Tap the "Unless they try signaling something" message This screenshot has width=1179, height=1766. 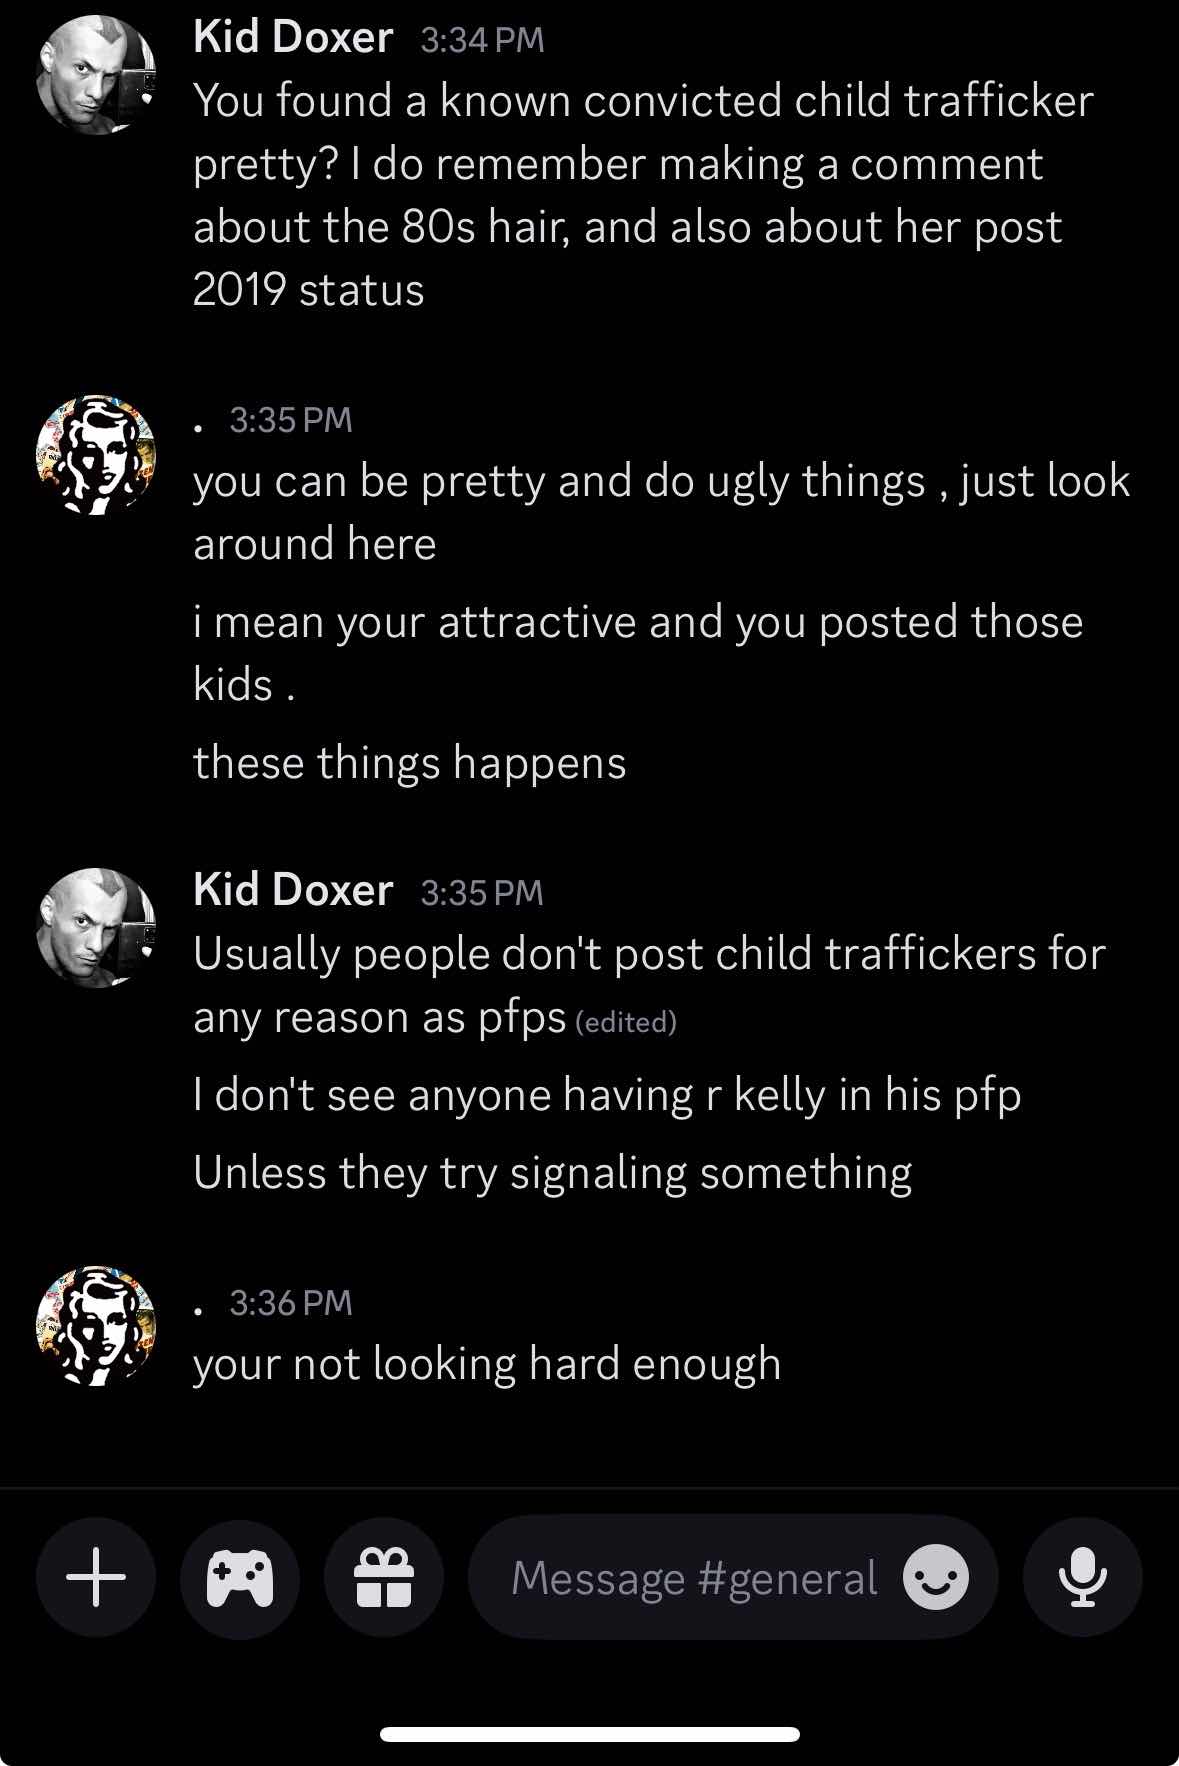(x=552, y=1173)
